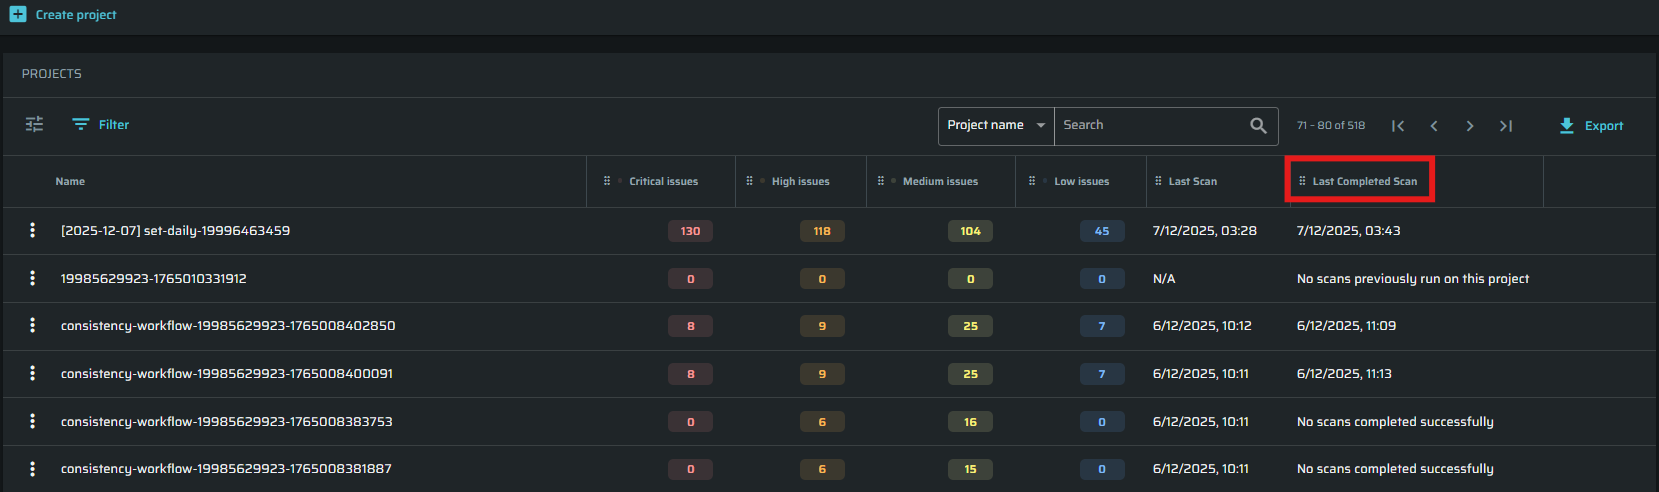Click the 45 low issues badge

click(x=1102, y=231)
